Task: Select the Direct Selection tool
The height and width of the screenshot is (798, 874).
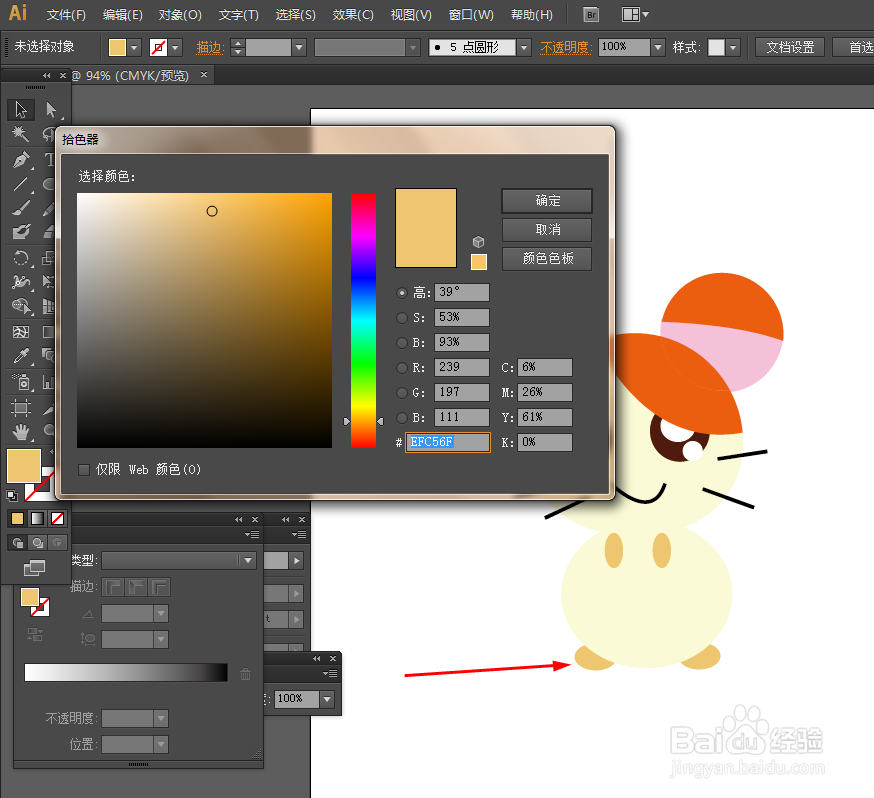Action: point(51,110)
